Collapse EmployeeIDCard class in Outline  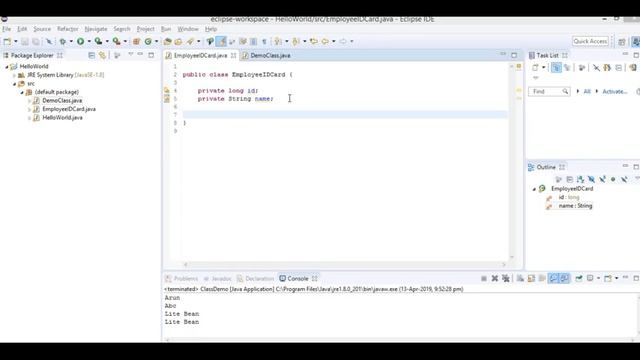534,189
